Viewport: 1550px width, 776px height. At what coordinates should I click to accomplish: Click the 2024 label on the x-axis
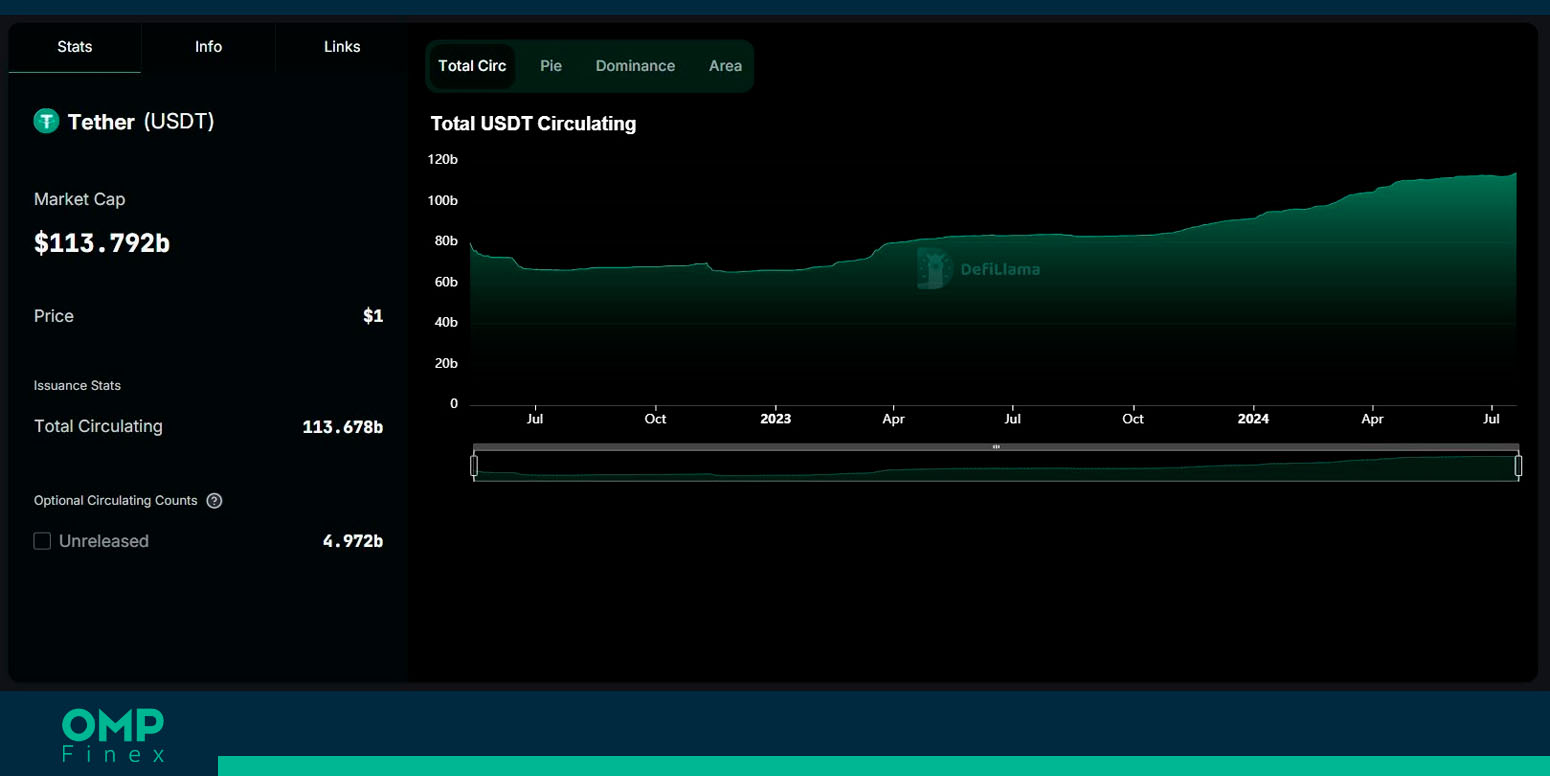point(1253,419)
